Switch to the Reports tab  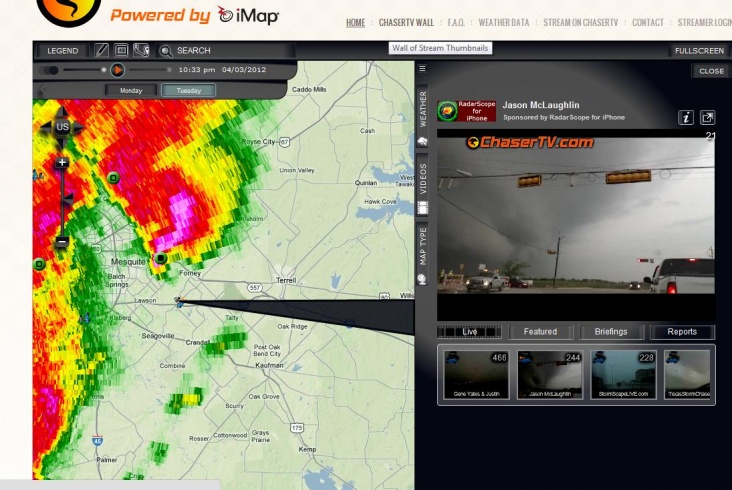click(682, 332)
